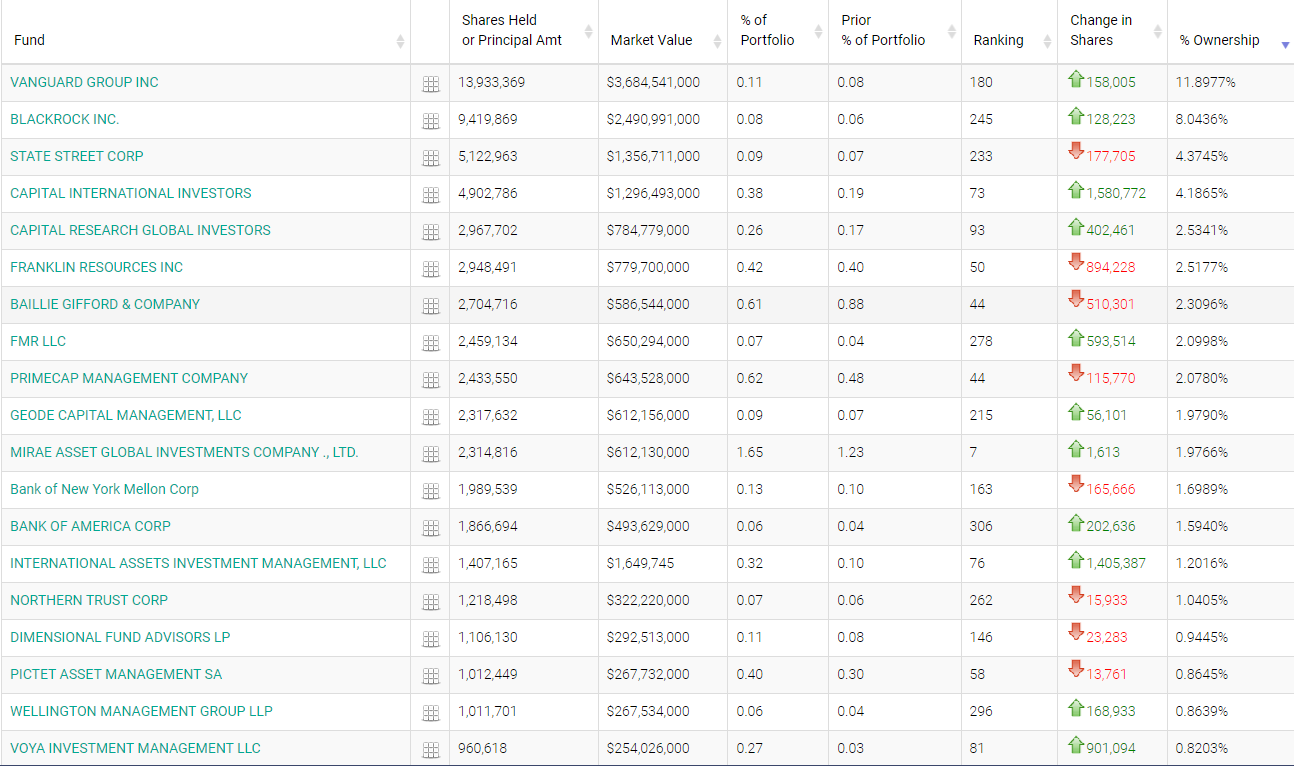Select shares held value 9,419,869
The height and width of the screenshot is (766, 1294).
(488, 119)
